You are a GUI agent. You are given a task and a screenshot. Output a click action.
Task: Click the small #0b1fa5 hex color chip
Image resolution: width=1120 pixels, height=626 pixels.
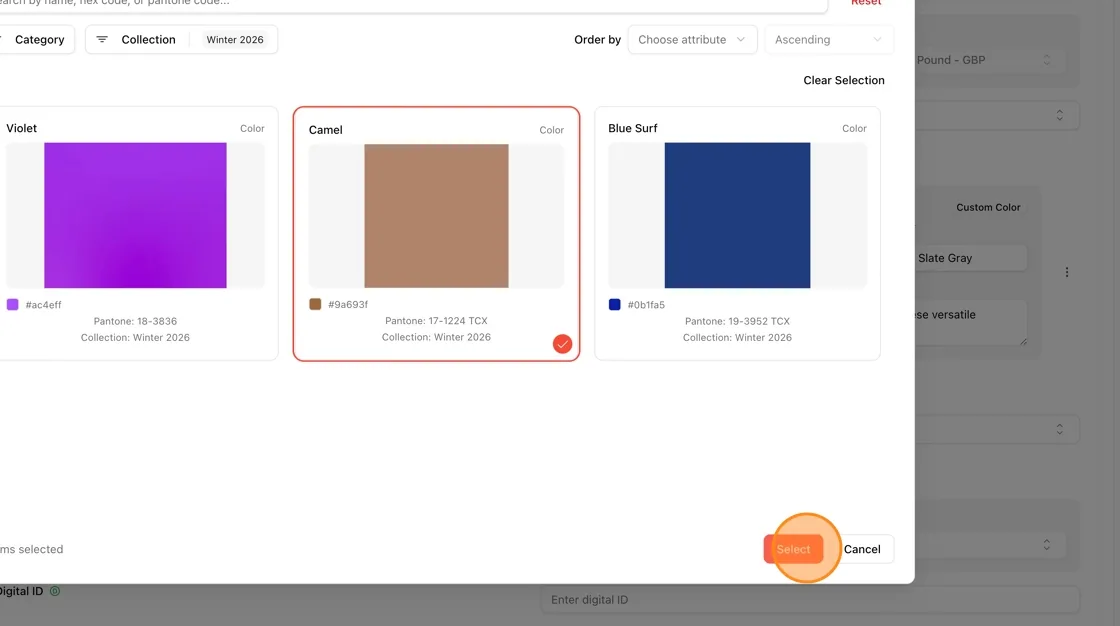[614, 304]
